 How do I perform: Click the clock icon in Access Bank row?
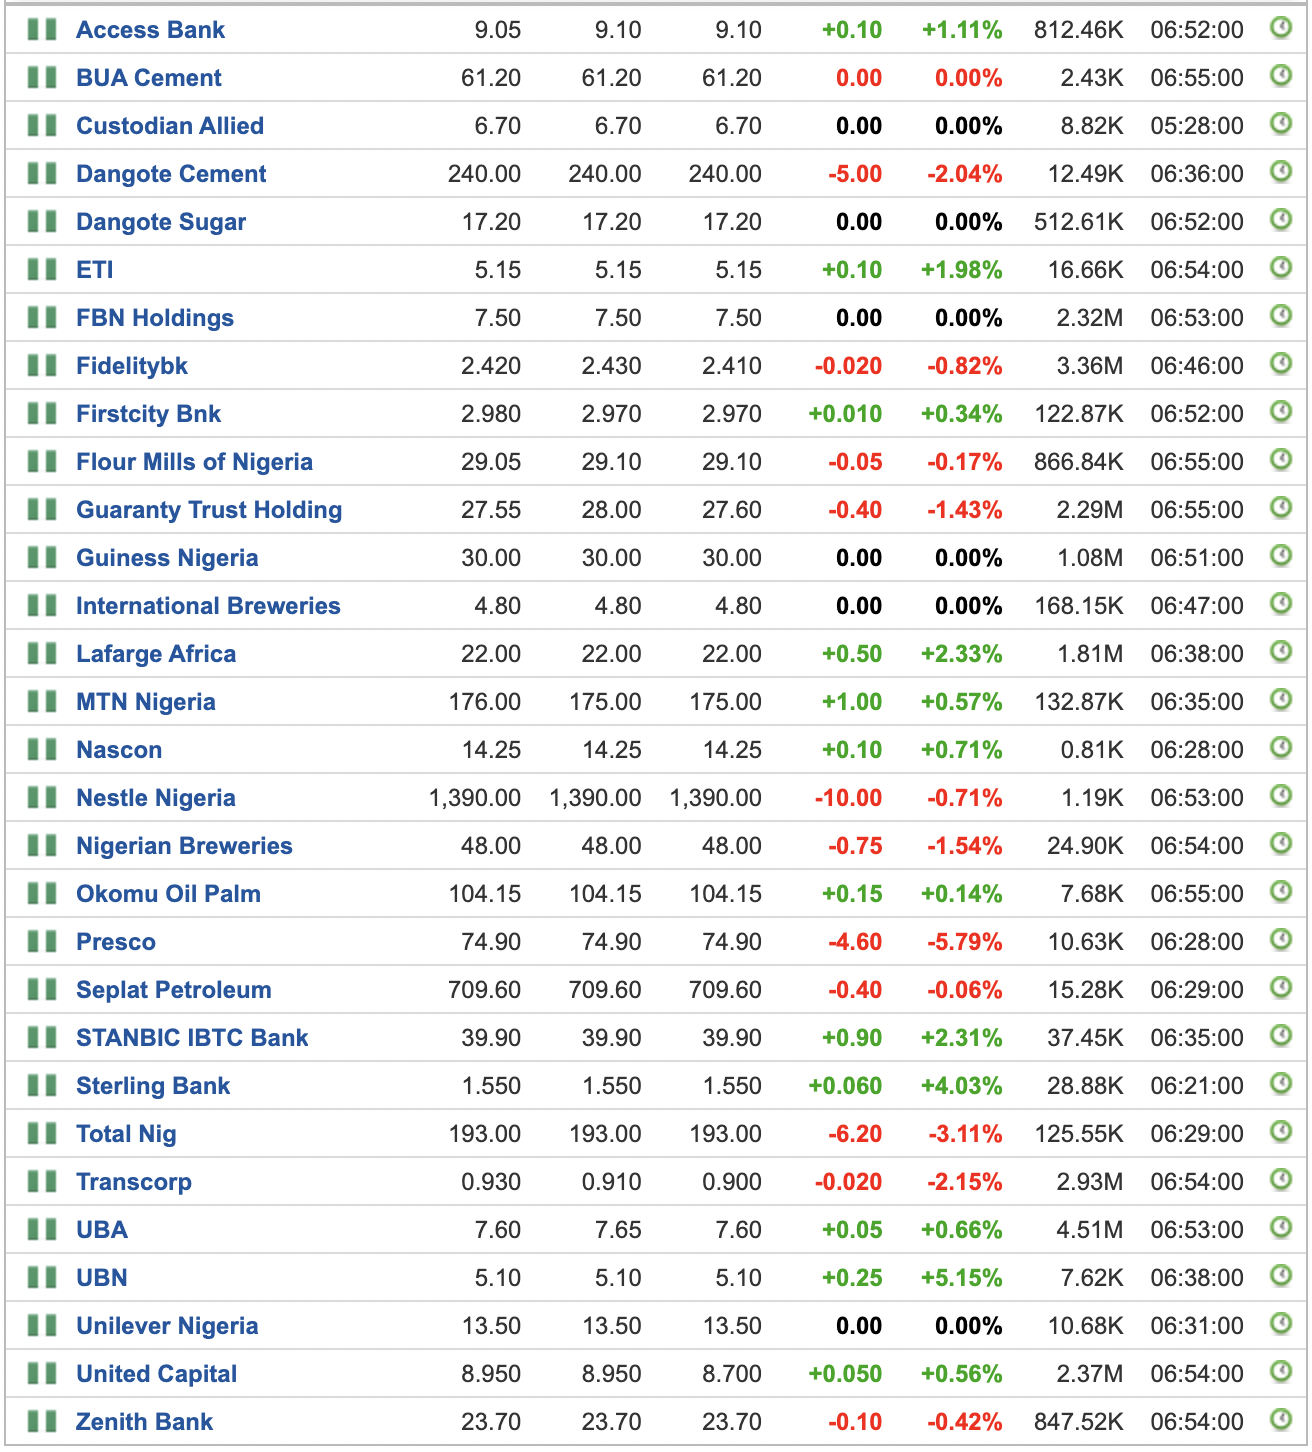click(1281, 28)
